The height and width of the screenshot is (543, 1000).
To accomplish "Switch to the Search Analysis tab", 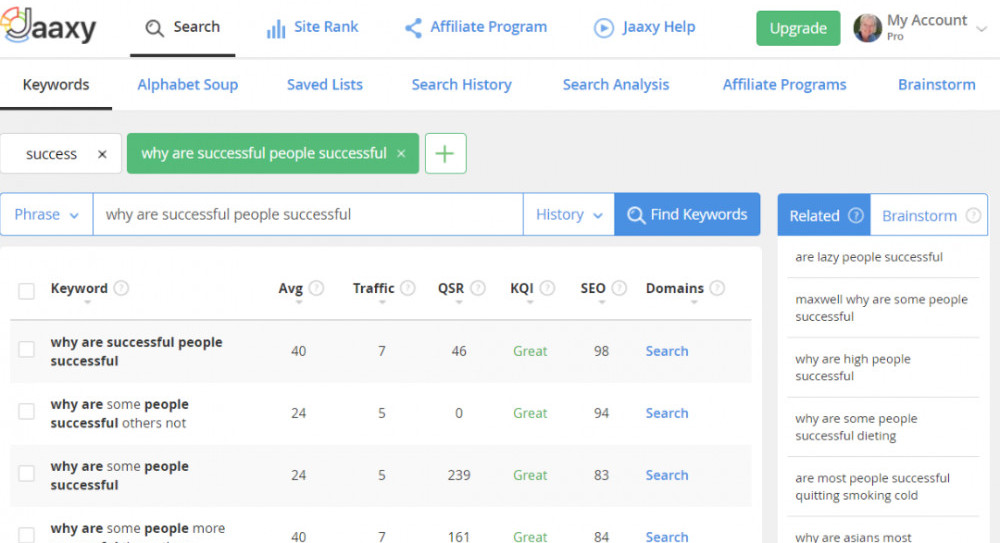I will point(616,84).
